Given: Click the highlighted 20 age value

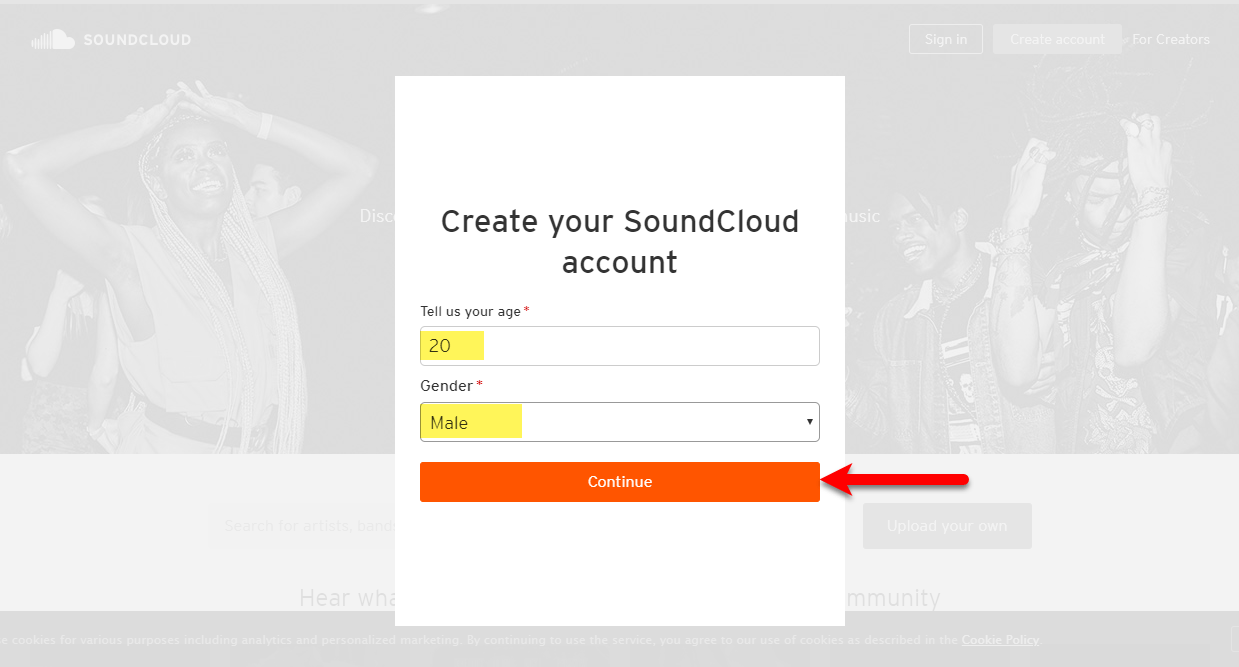Looking at the screenshot, I should (x=452, y=346).
